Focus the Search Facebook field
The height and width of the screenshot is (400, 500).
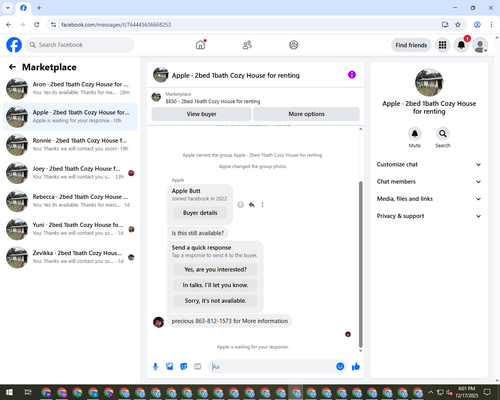[80, 45]
